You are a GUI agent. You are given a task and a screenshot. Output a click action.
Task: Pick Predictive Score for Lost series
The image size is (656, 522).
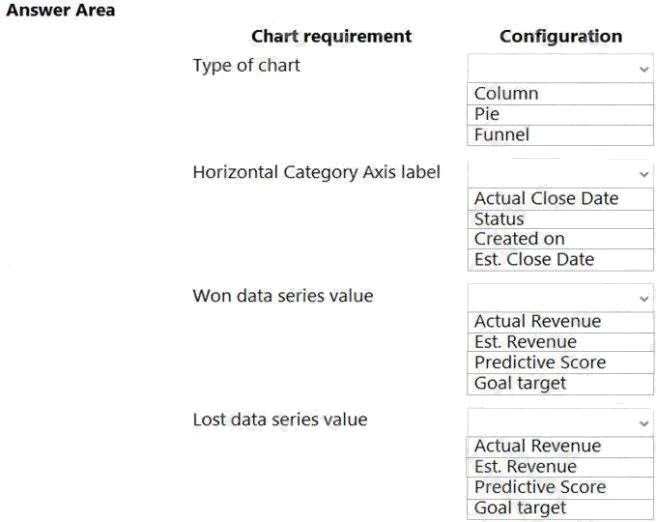(540, 487)
